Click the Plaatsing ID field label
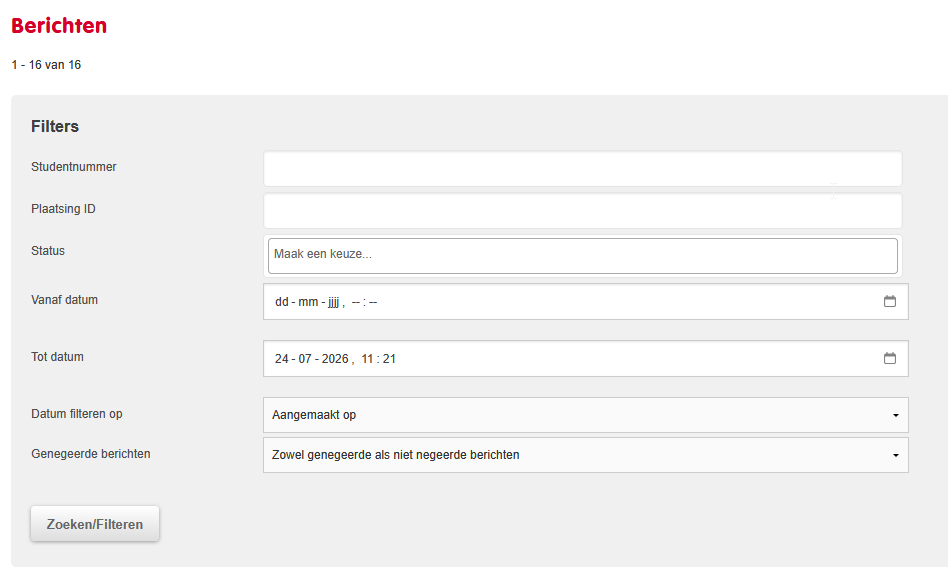Image resolution: width=948 pixels, height=569 pixels. point(63,209)
